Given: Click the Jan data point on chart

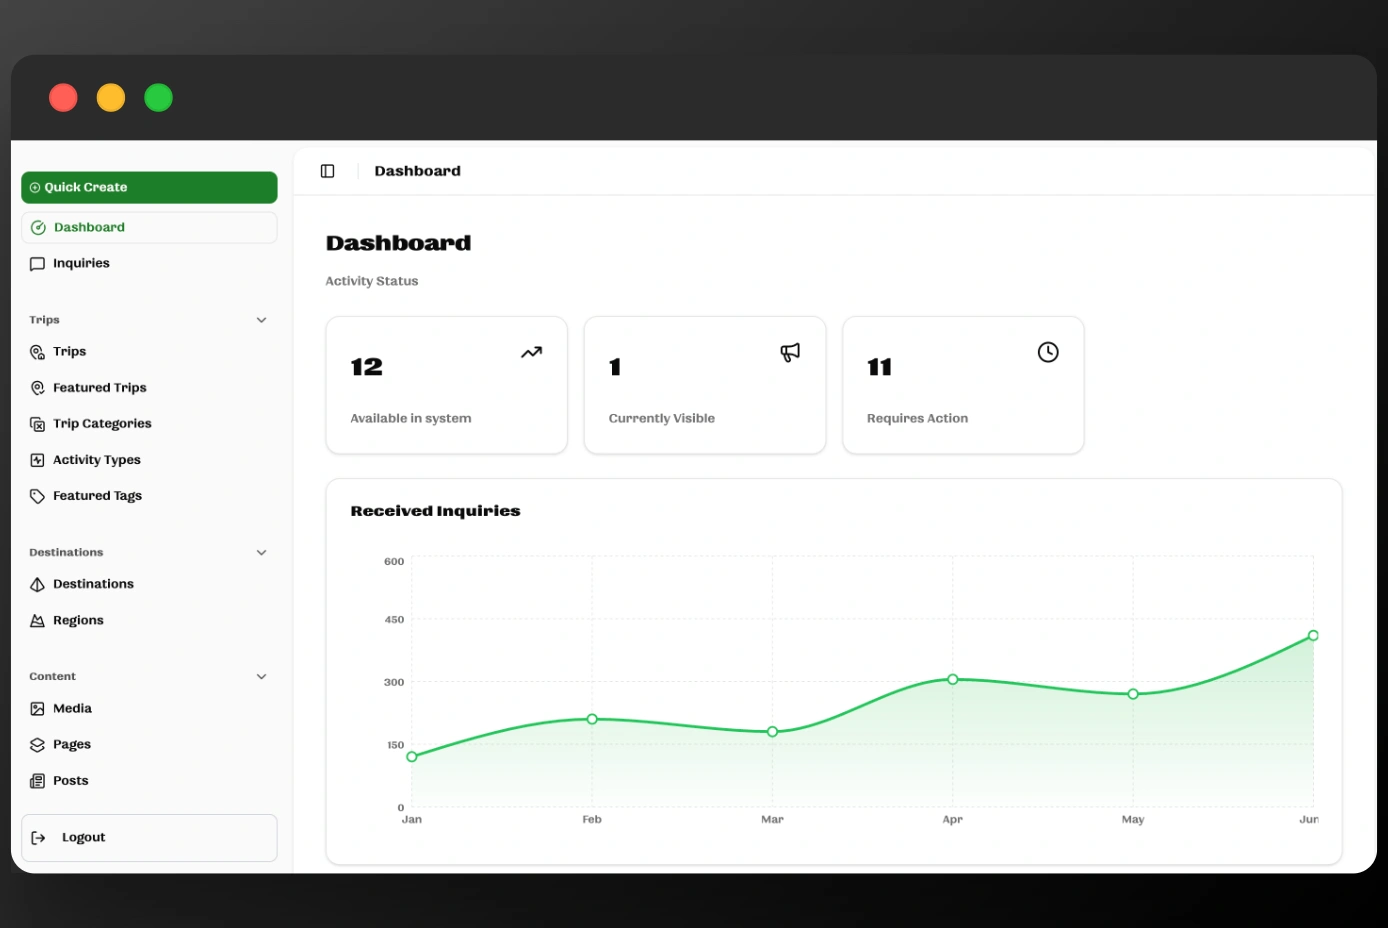Looking at the screenshot, I should pyautogui.click(x=412, y=756).
